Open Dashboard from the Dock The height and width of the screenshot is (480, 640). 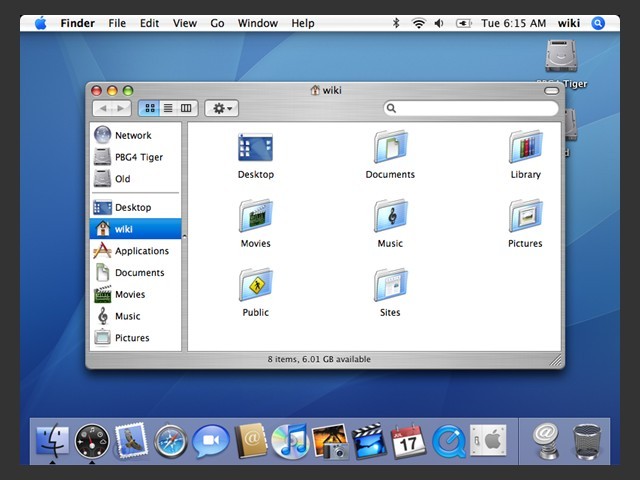[92, 441]
